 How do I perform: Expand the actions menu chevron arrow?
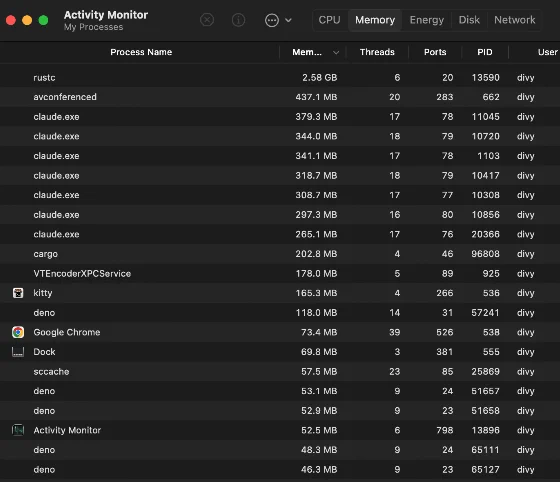[x=289, y=20]
